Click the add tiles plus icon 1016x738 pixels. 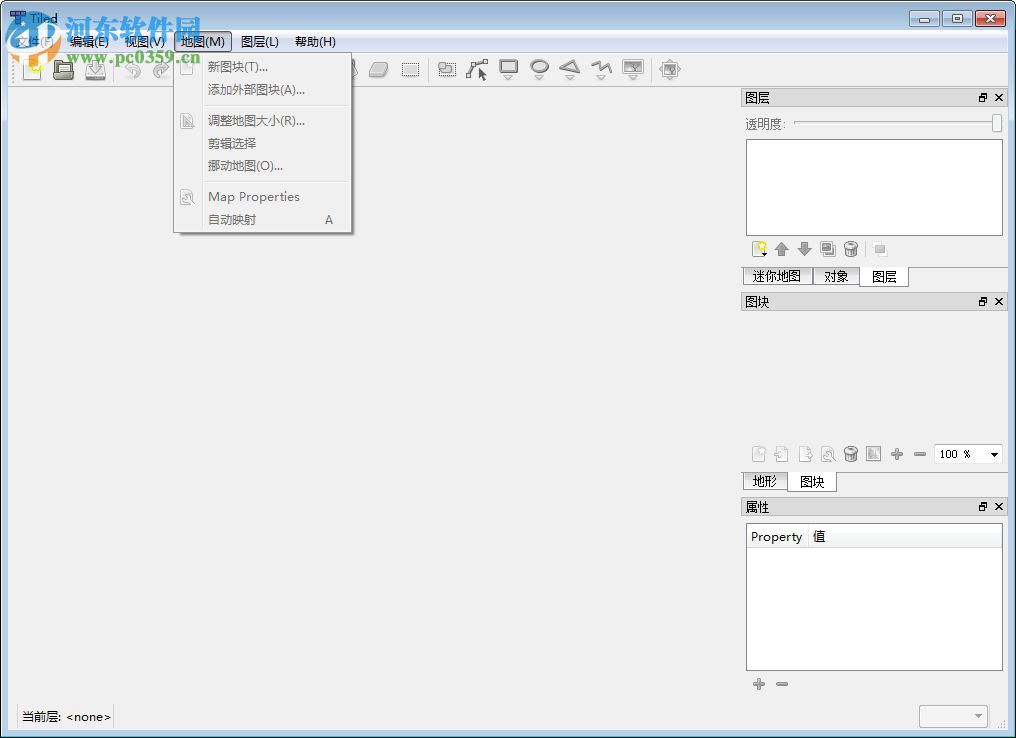[897, 454]
